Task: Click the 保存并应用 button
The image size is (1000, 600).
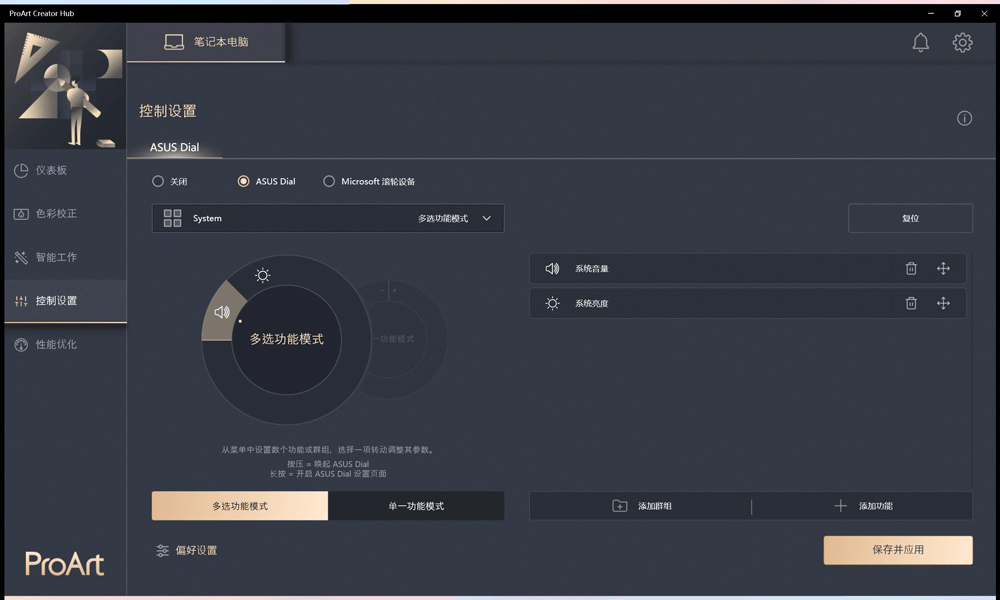Action: point(898,550)
